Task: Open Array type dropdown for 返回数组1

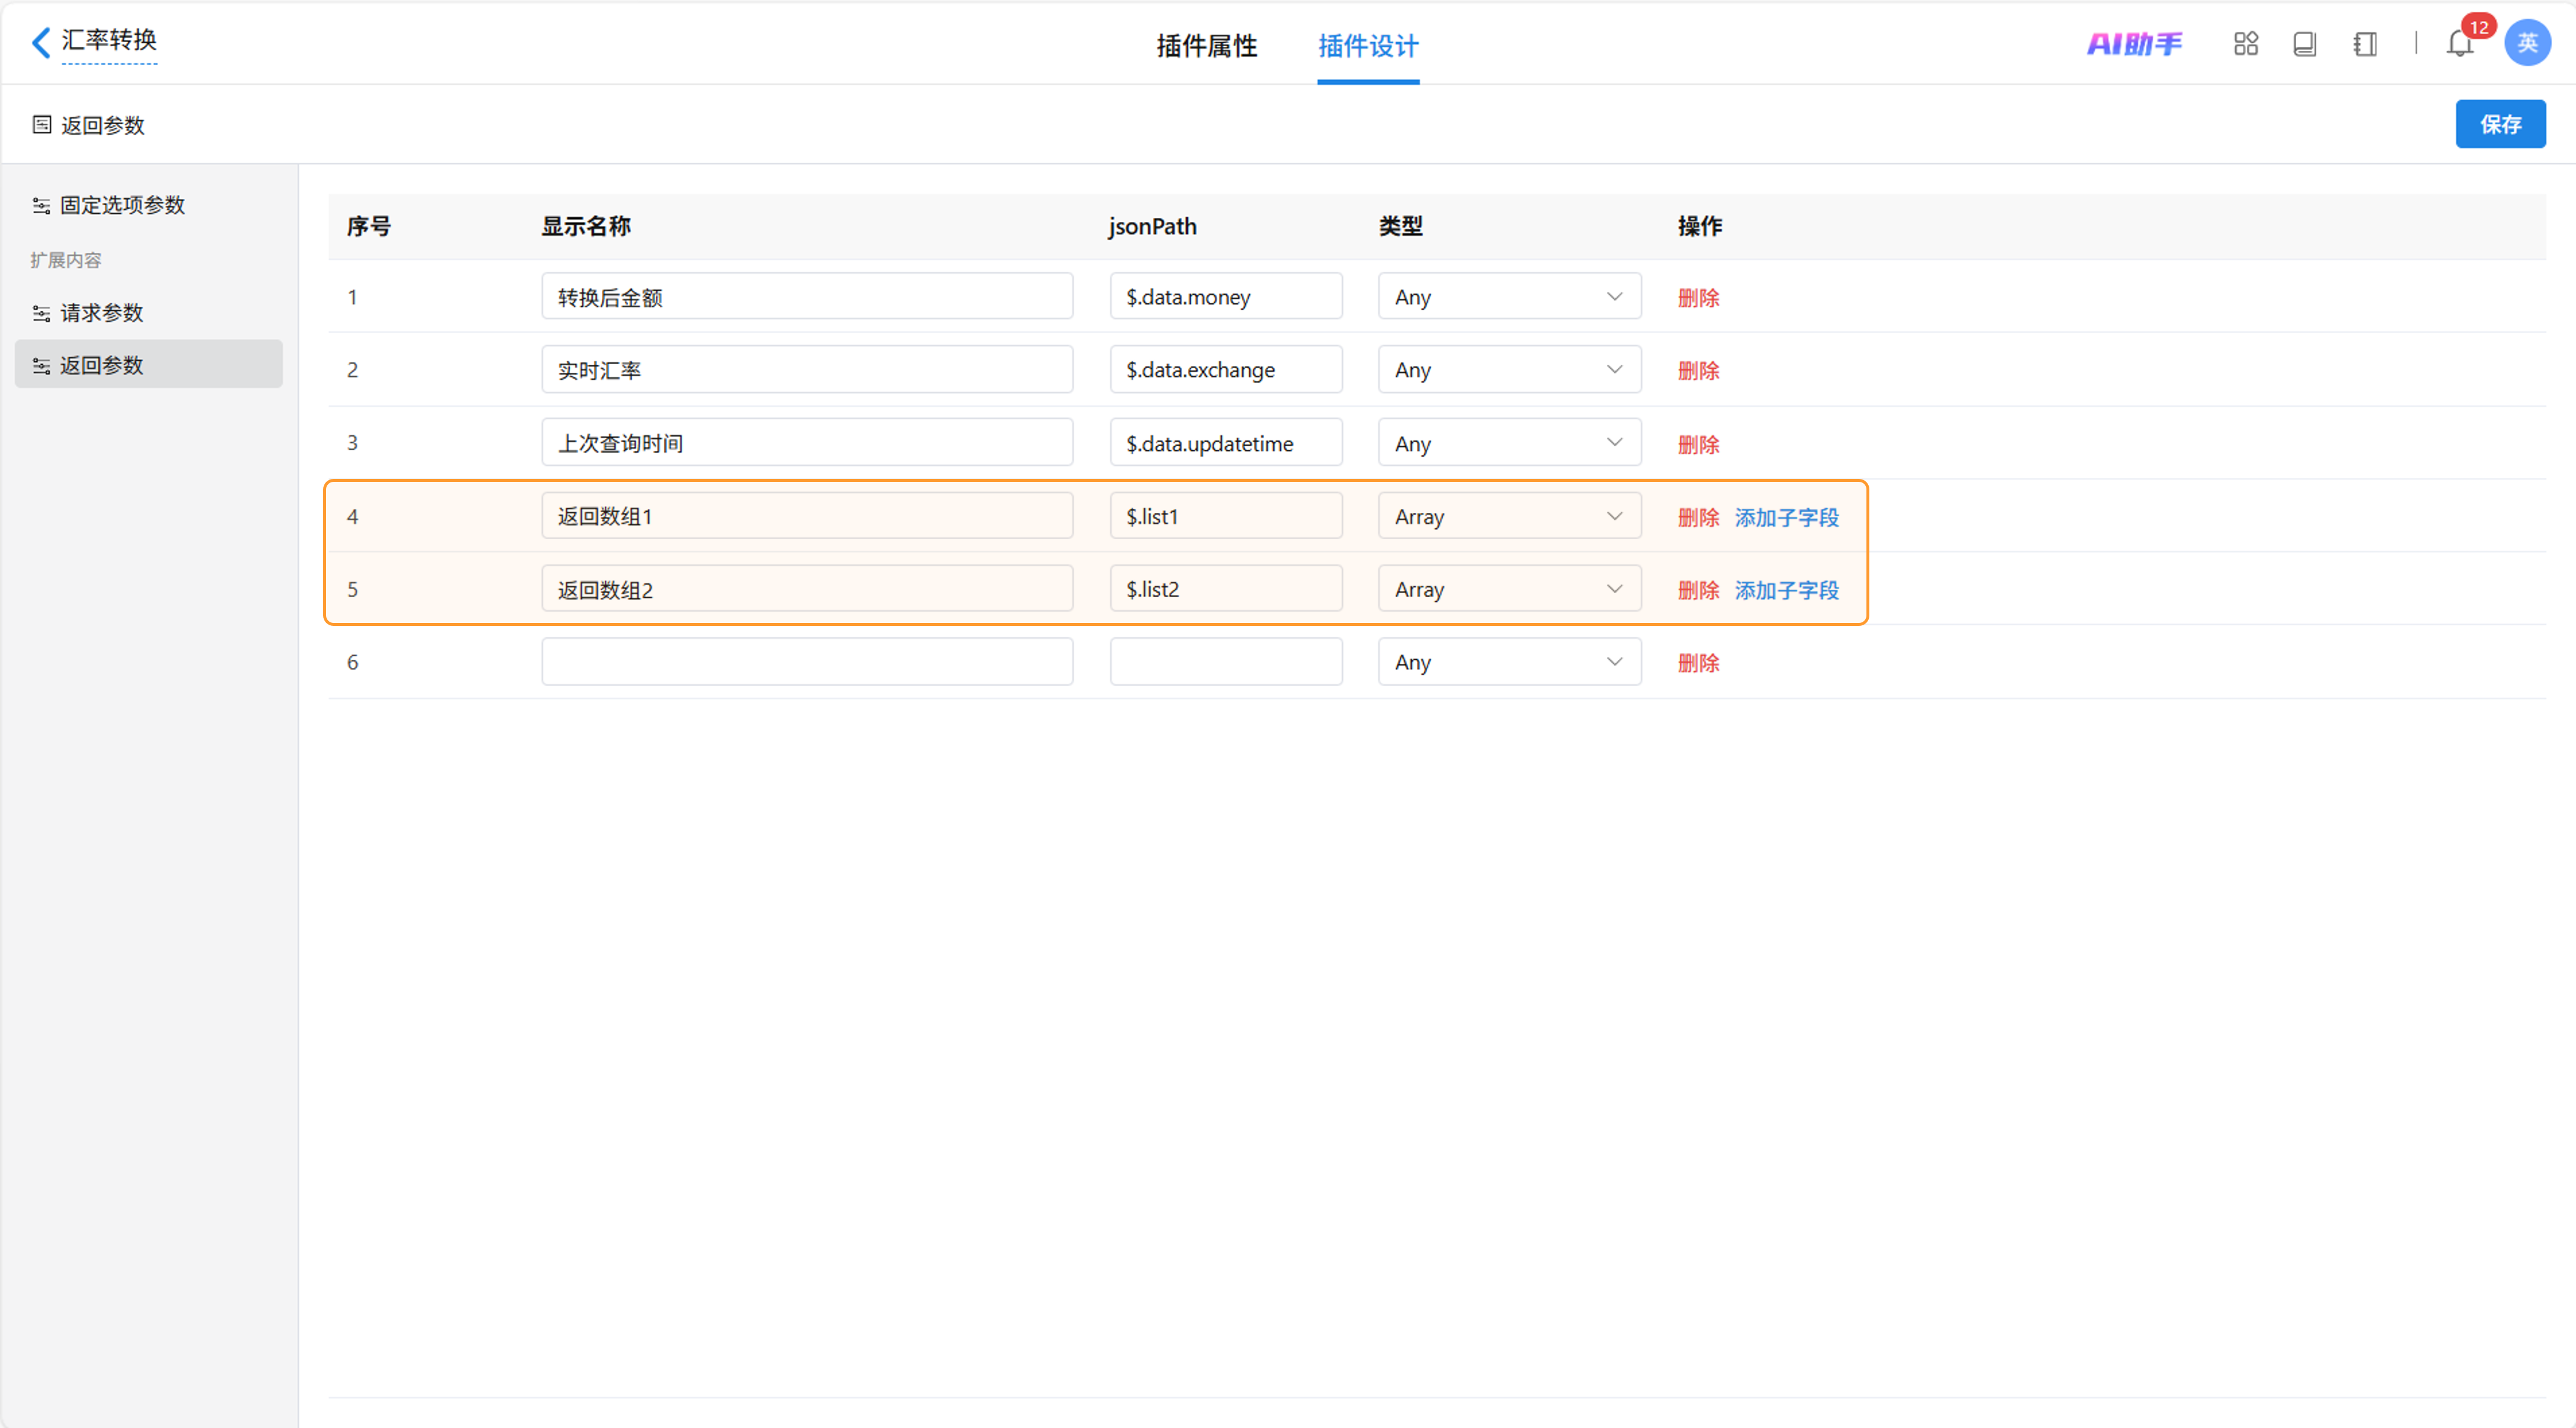Action: click(x=1508, y=516)
